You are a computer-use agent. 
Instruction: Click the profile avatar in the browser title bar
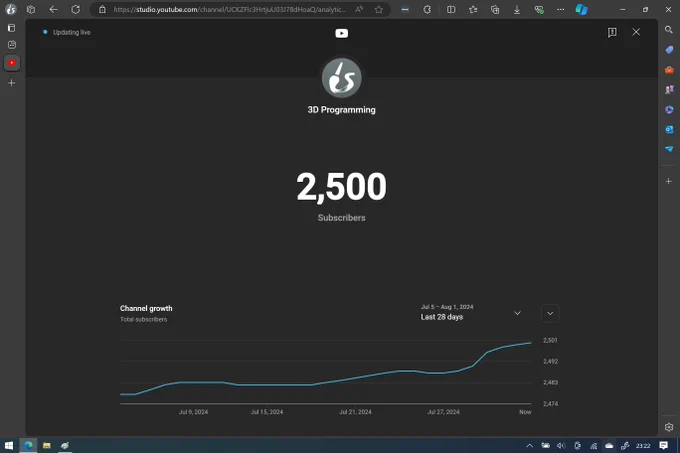[x=11, y=9]
